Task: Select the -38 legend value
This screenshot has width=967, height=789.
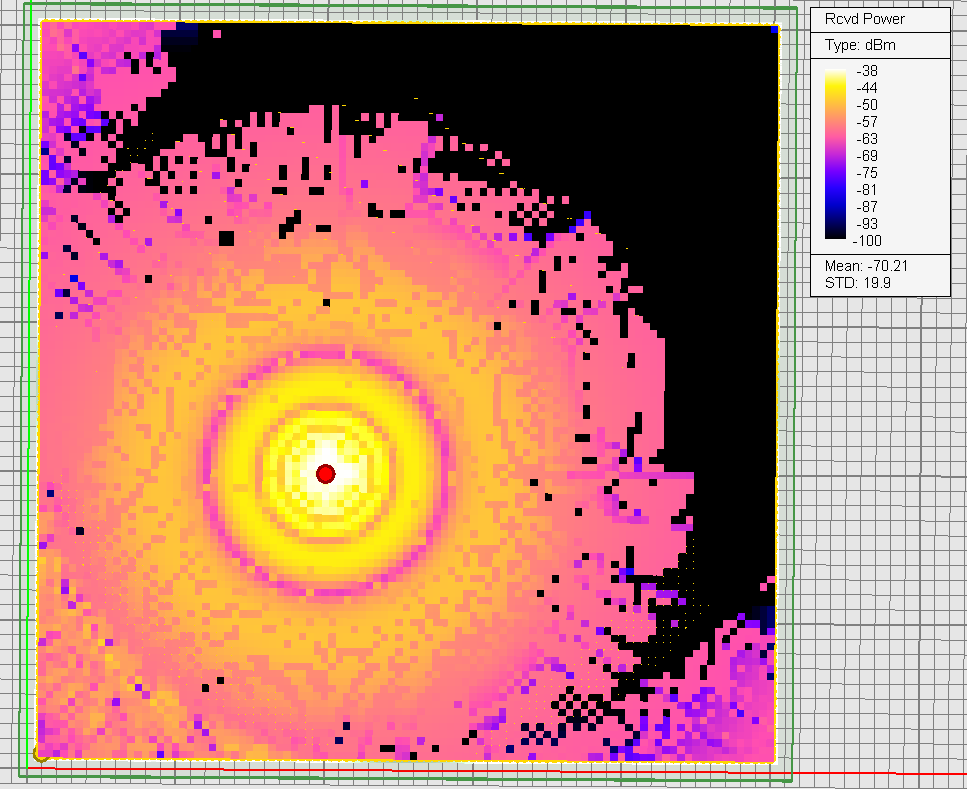Action: click(x=866, y=71)
